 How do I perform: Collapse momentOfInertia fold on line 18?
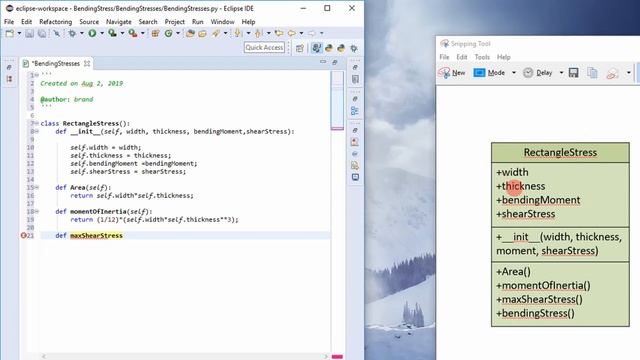tap(36, 211)
